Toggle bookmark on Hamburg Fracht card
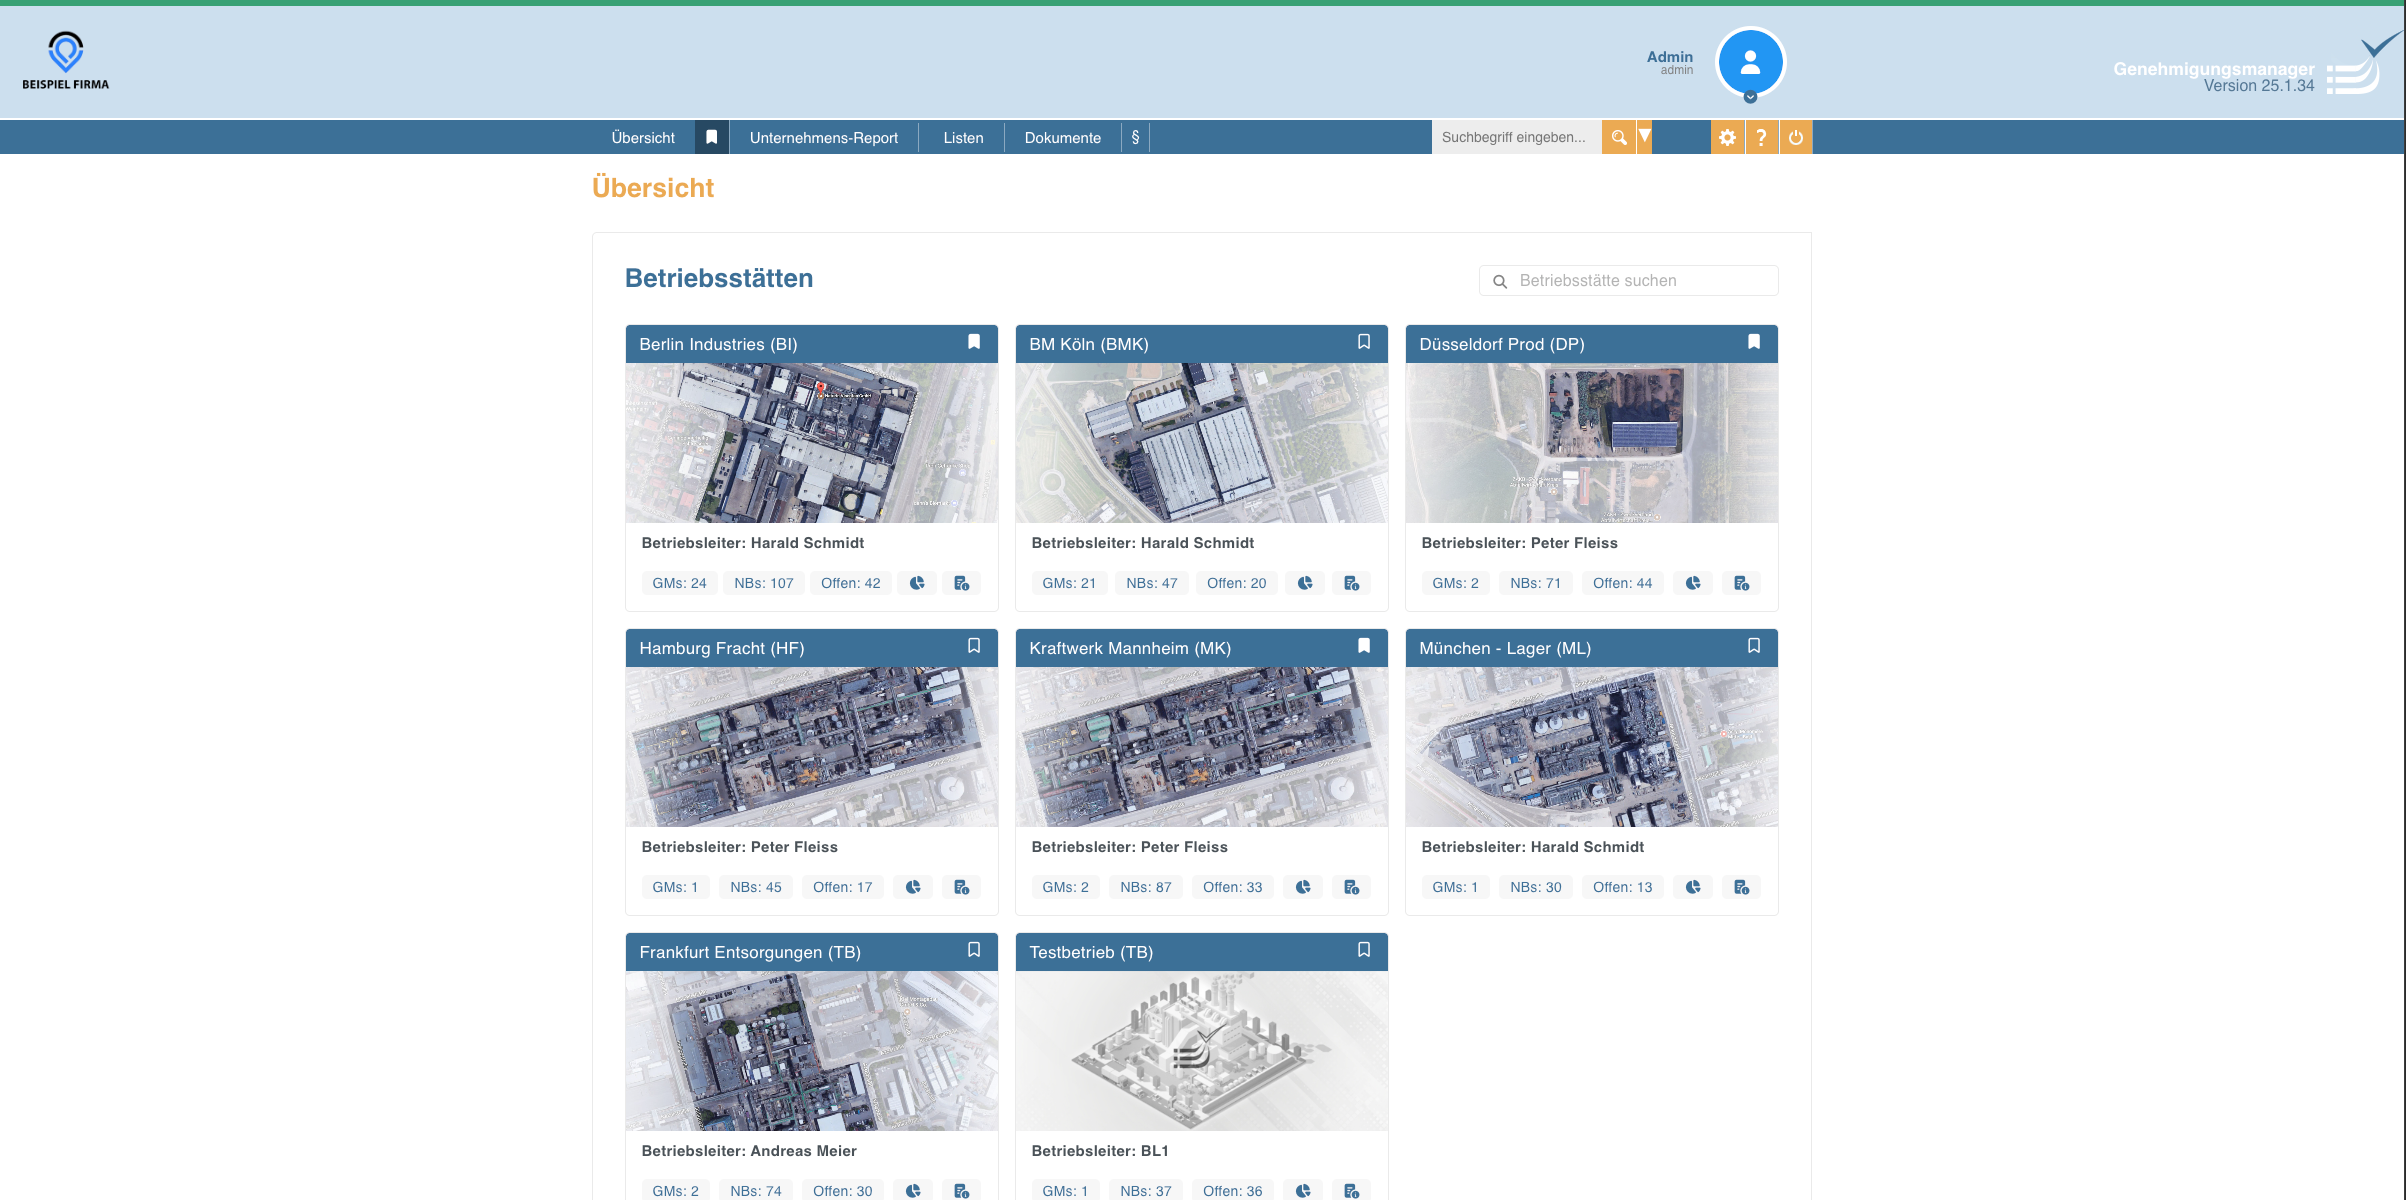This screenshot has height=1200, width=2406. tap(973, 646)
